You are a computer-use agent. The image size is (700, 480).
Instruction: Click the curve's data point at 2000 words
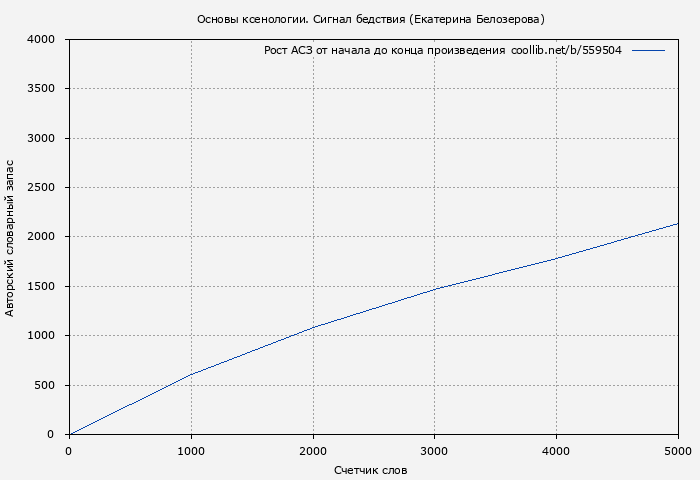313,327
